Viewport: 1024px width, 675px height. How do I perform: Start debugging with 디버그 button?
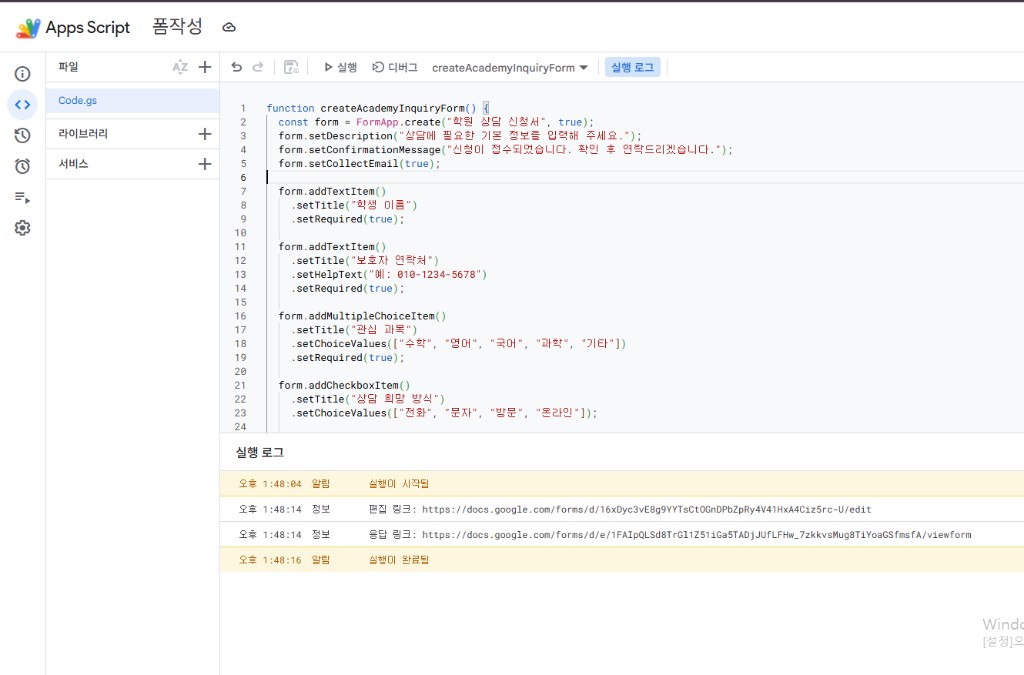394,67
